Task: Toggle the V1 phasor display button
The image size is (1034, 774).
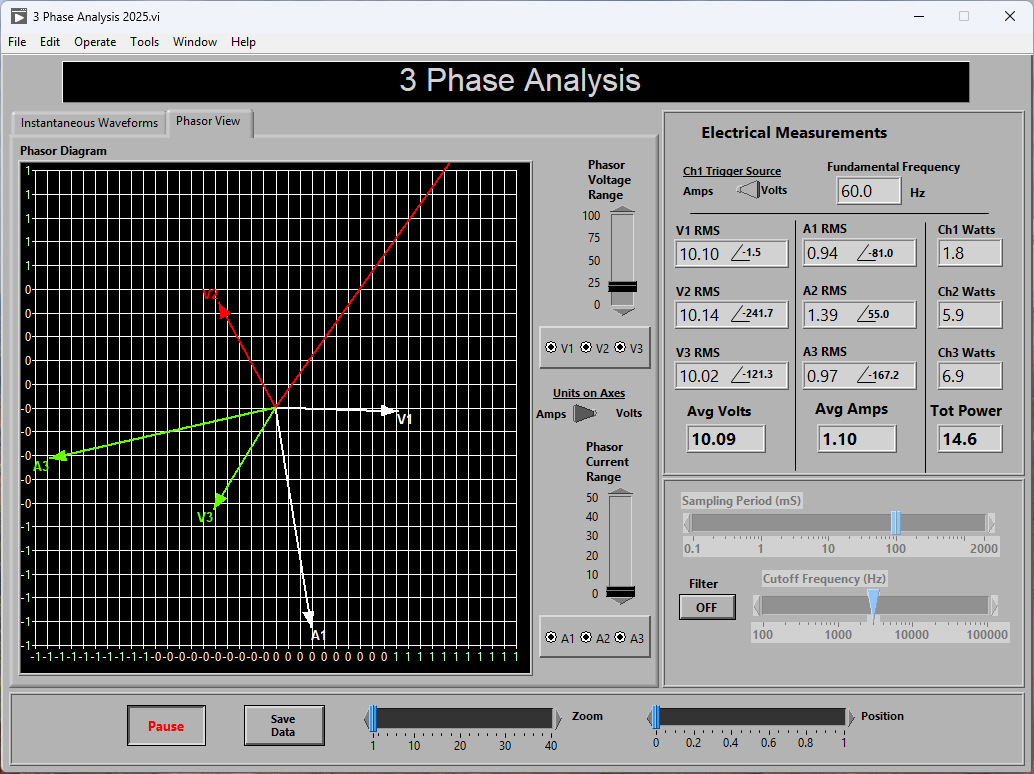Action: click(551, 347)
